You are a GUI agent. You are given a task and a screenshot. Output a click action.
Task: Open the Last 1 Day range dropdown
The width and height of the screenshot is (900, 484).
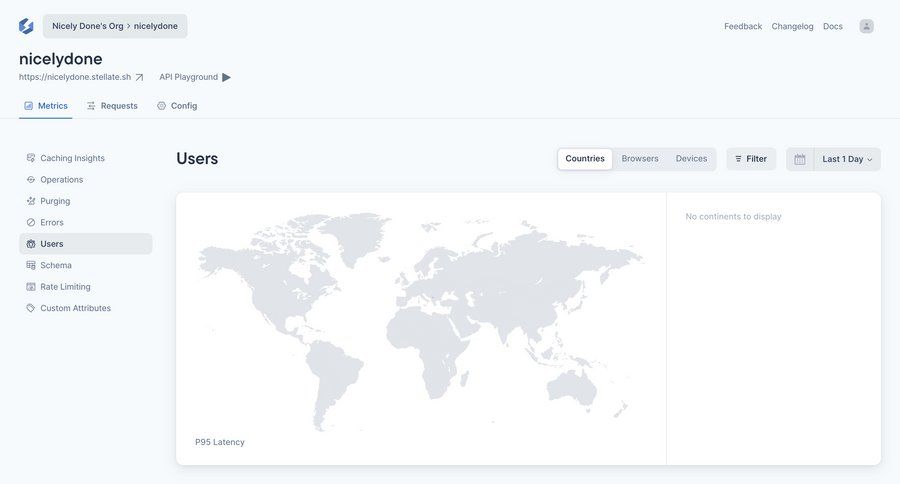click(847, 159)
